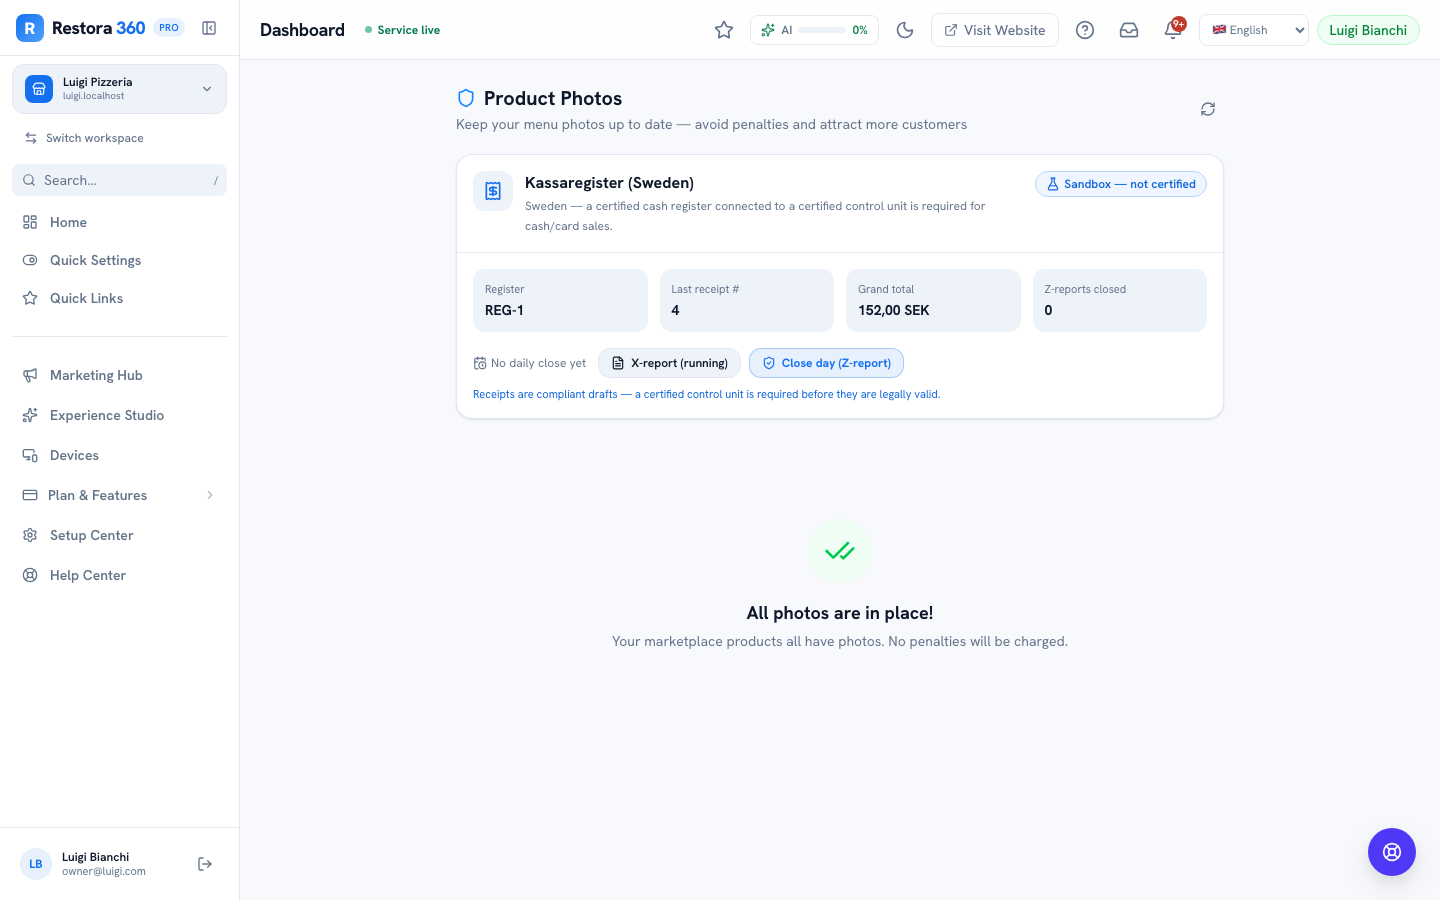
Task: Click the PRO plan badge
Action: click(x=169, y=28)
